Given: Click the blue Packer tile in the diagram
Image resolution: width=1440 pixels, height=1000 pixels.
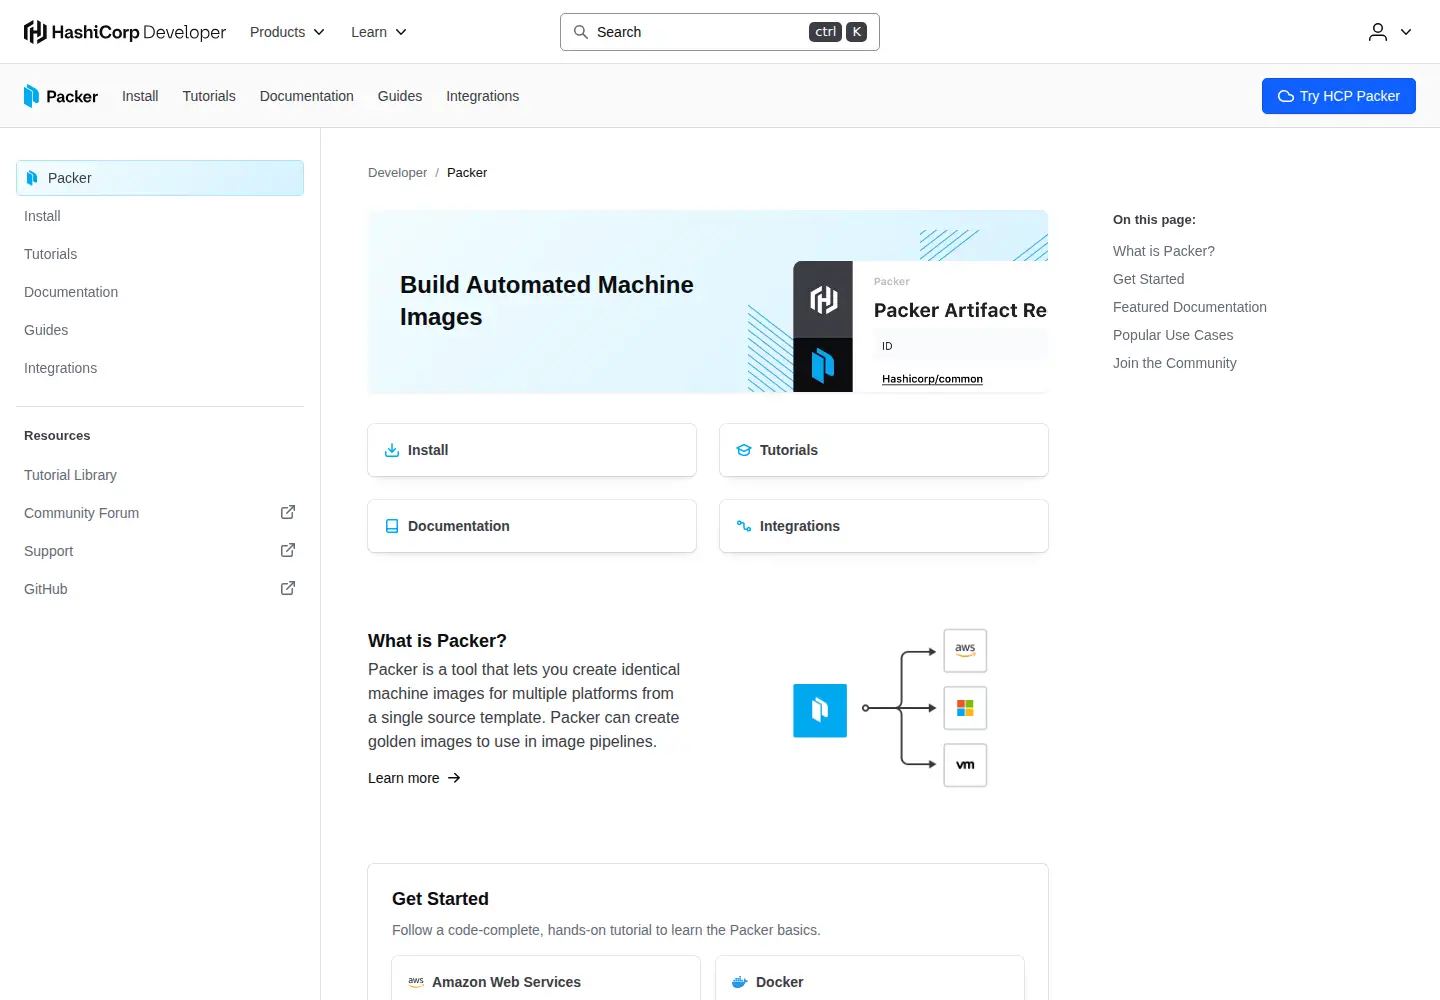Looking at the screenshot, I should tap(820, 710).
